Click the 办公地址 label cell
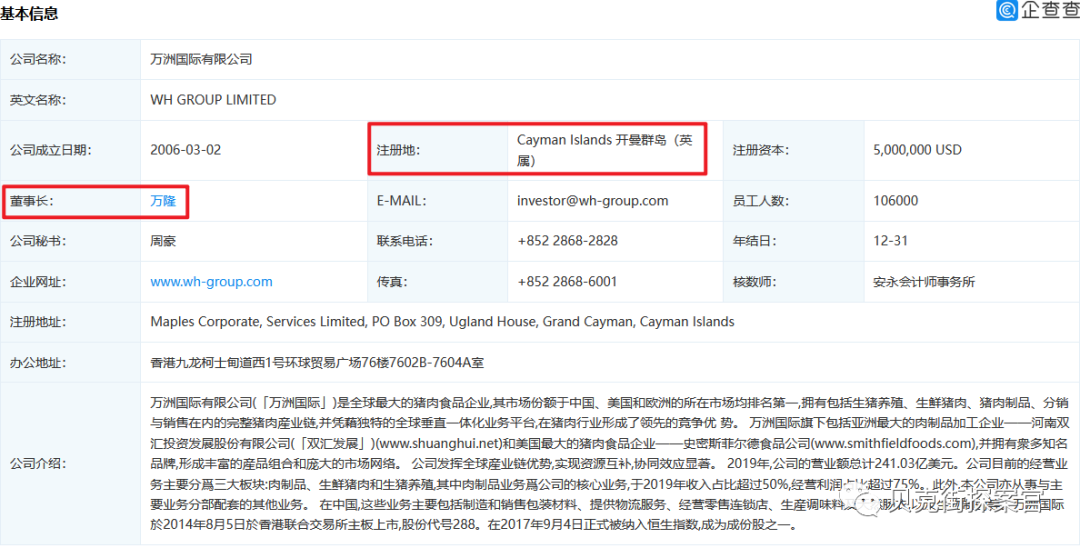This screenshot has height=548, width=1080. click(x=70, y=362)
